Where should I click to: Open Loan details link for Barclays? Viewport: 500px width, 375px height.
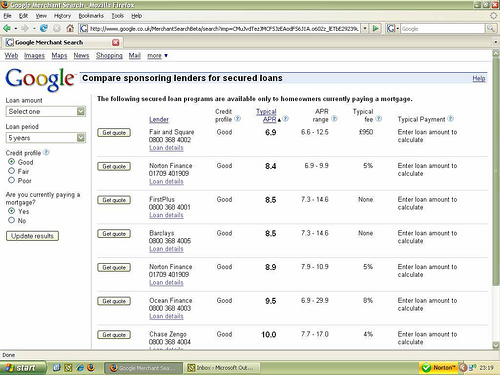[x=166, y=249]
